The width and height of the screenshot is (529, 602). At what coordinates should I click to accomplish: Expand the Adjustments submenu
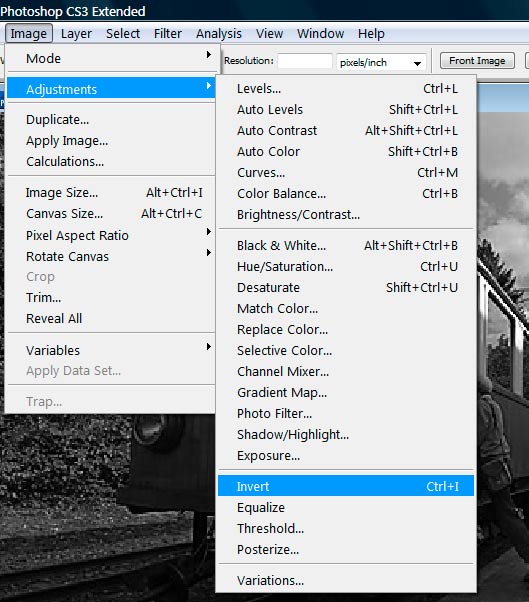coord(111,89)
